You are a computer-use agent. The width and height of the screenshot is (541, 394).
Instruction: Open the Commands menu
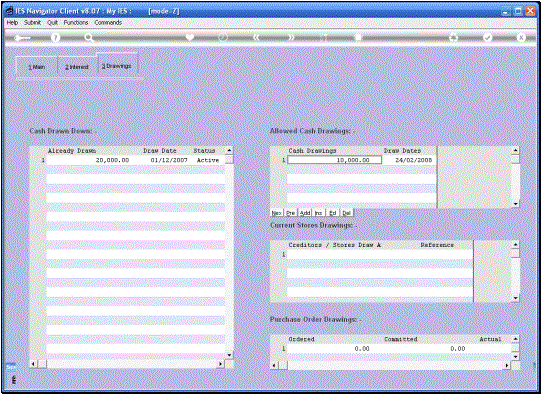(108, 22)
